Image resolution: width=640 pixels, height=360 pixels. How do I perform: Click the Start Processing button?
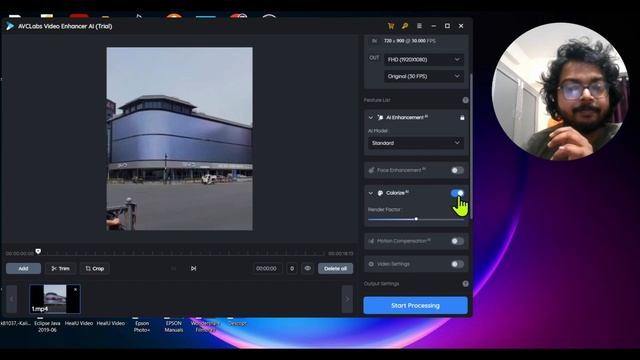tap(416, 305)
